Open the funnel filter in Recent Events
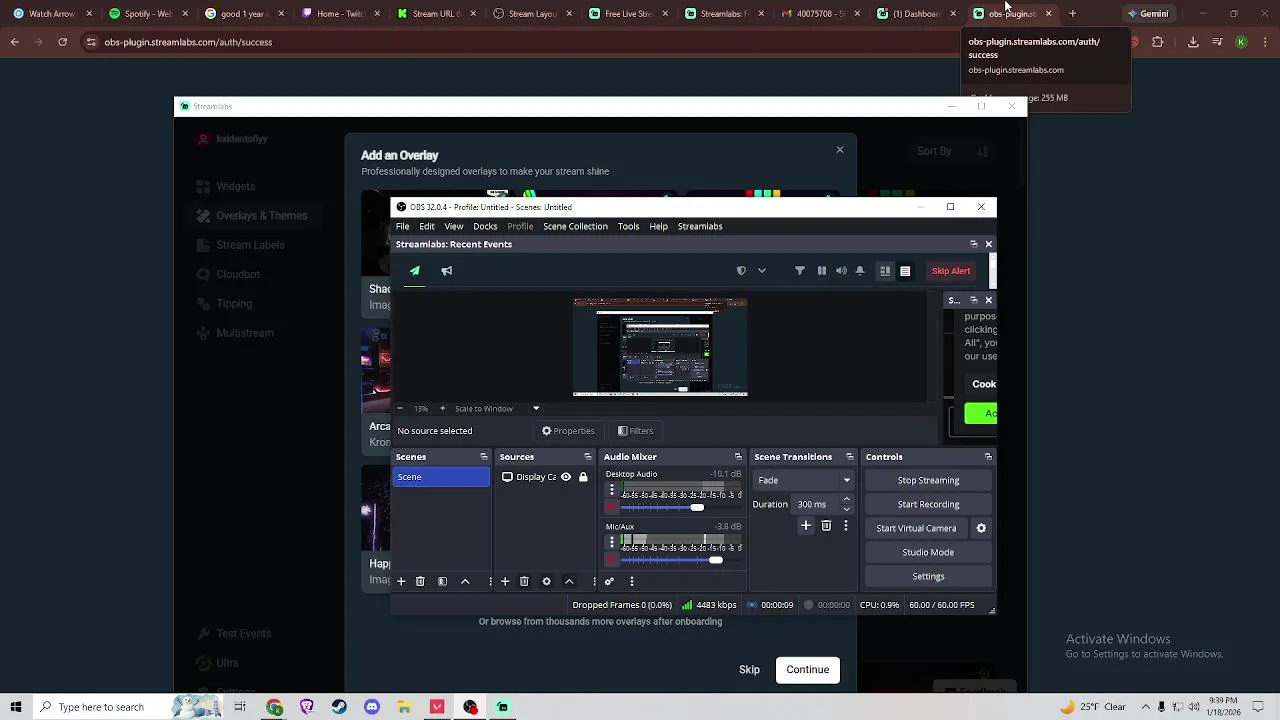 coord(800,271)
